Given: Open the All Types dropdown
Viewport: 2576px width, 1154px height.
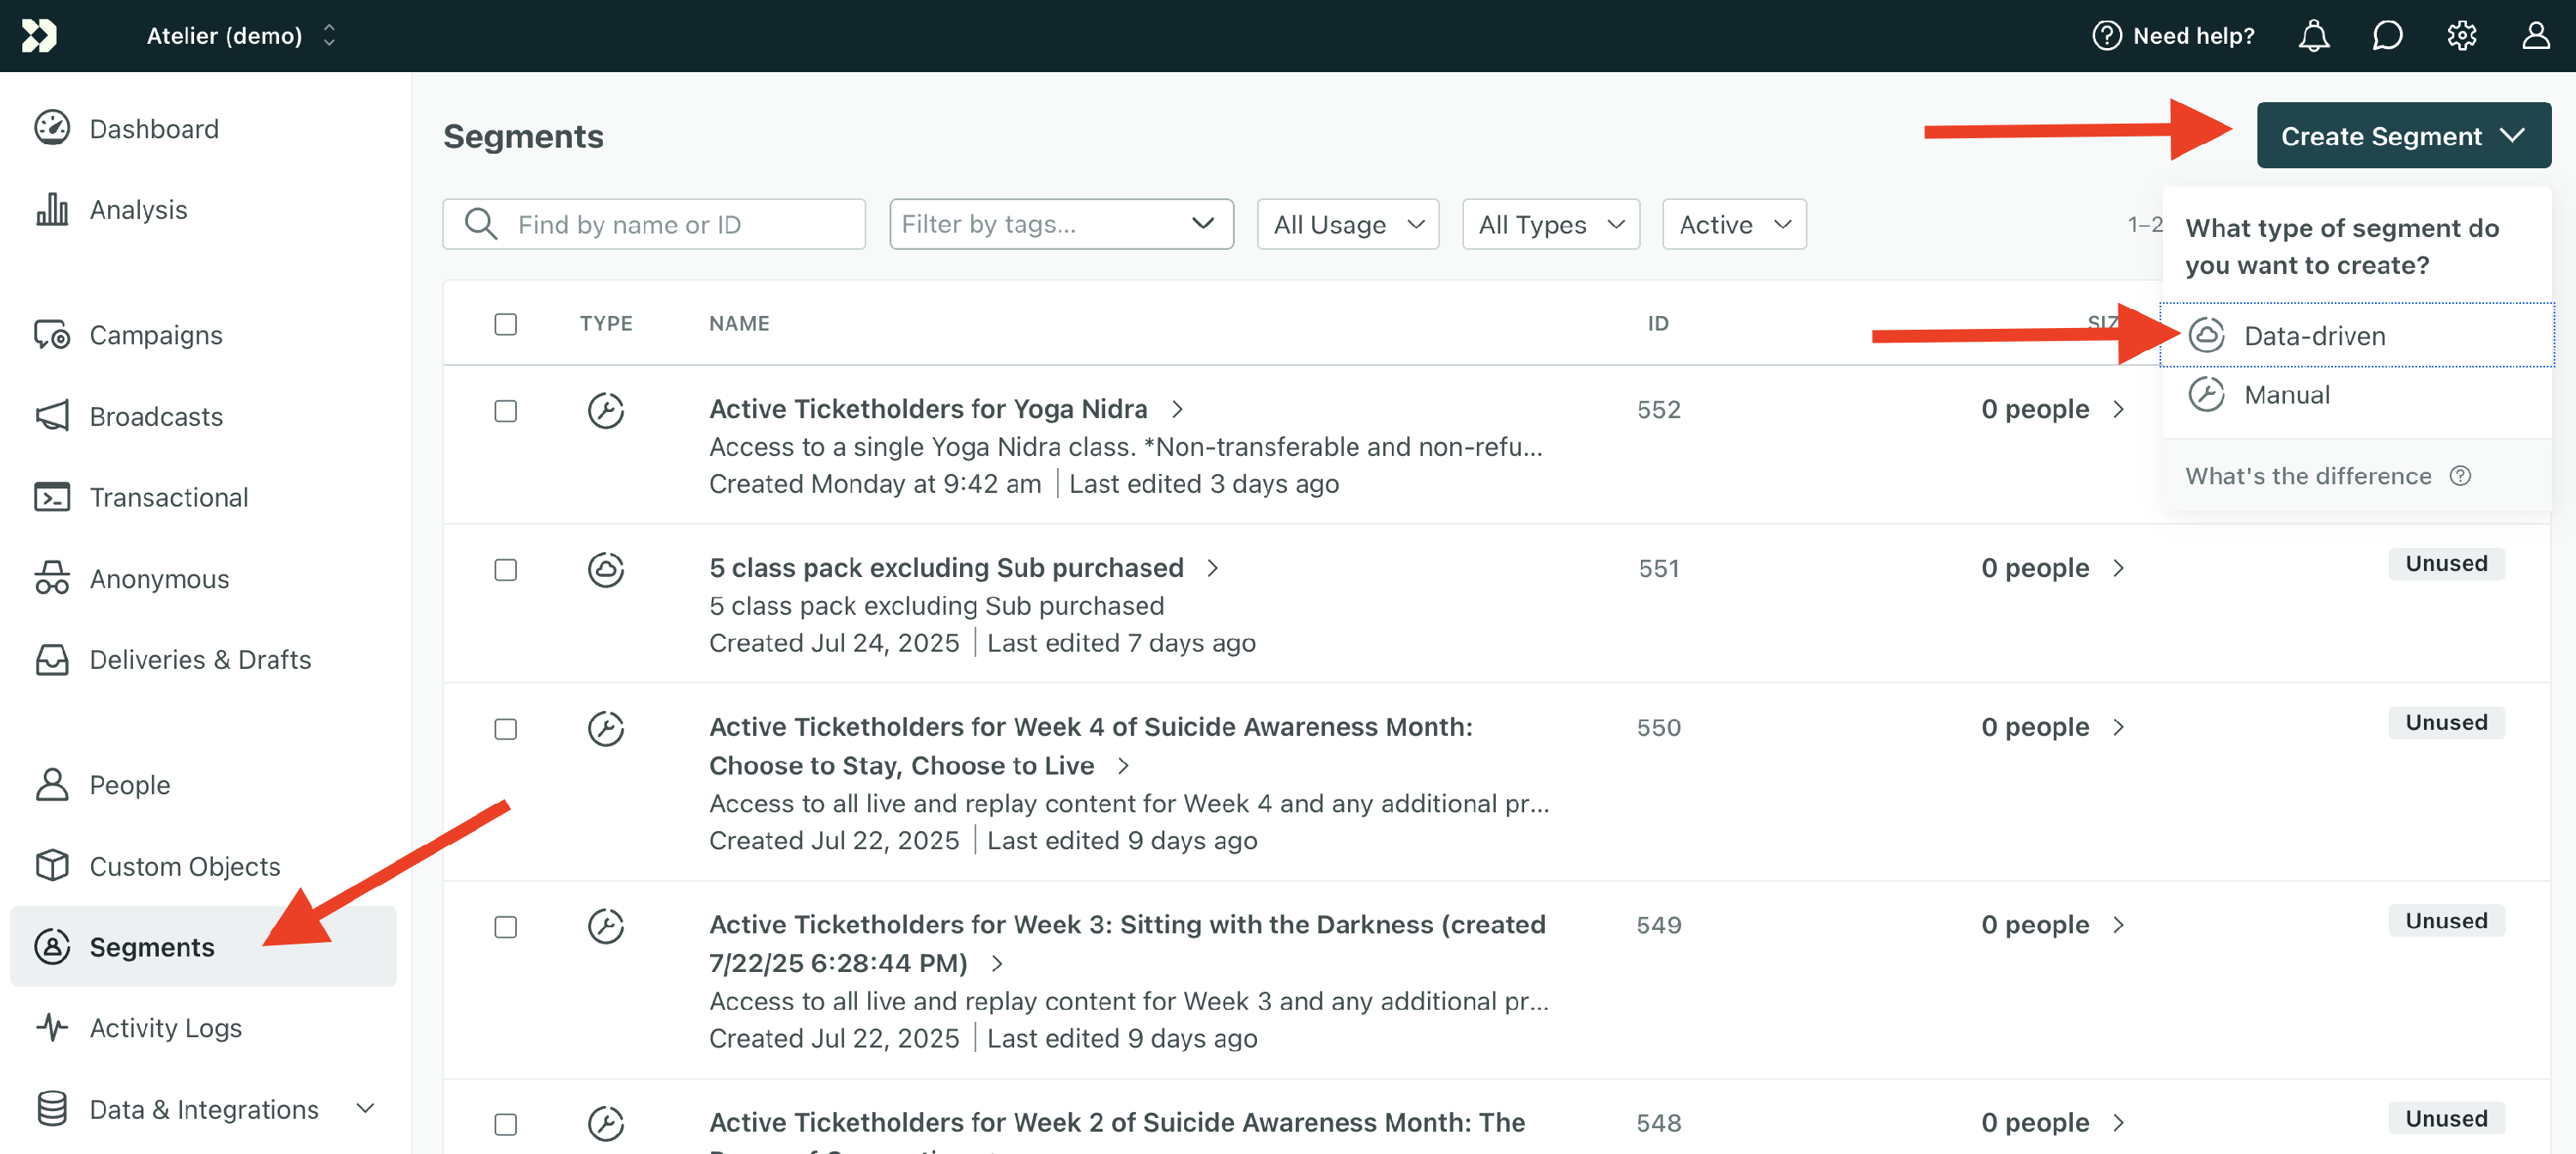Looking at the screenshot, I should coord(1550,224).
